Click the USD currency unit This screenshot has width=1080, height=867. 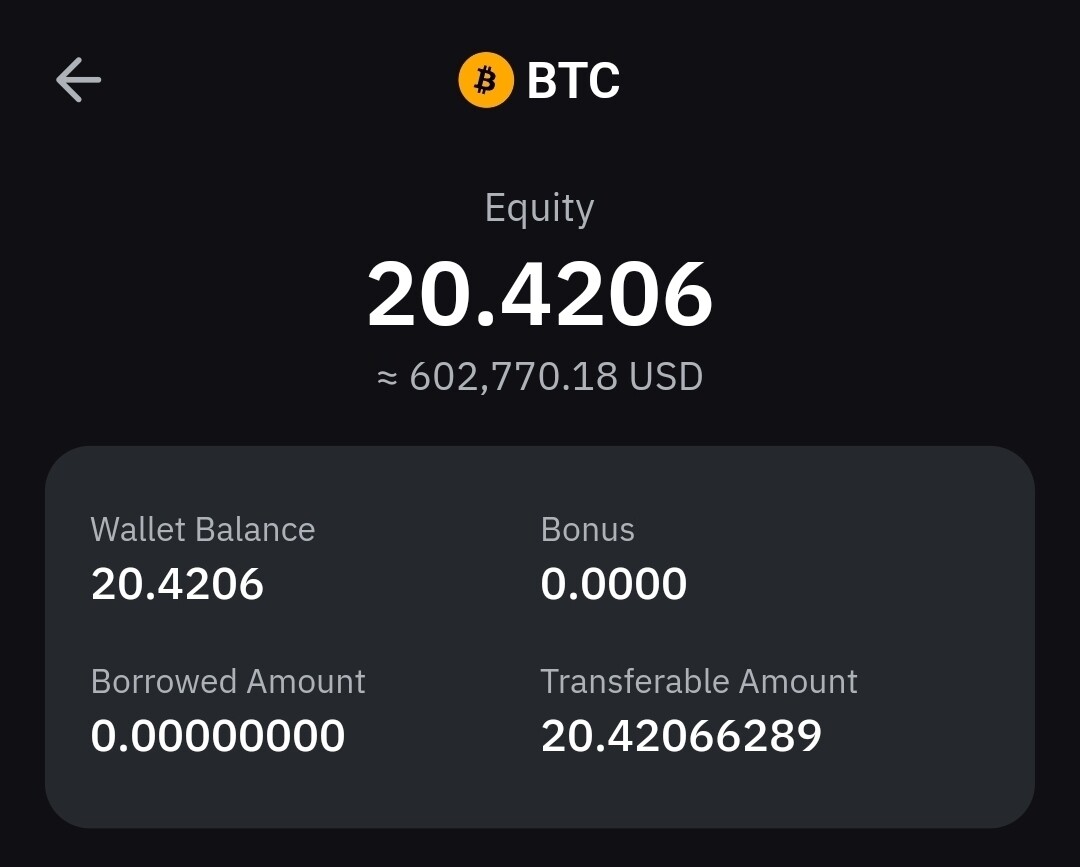[666, 377]
